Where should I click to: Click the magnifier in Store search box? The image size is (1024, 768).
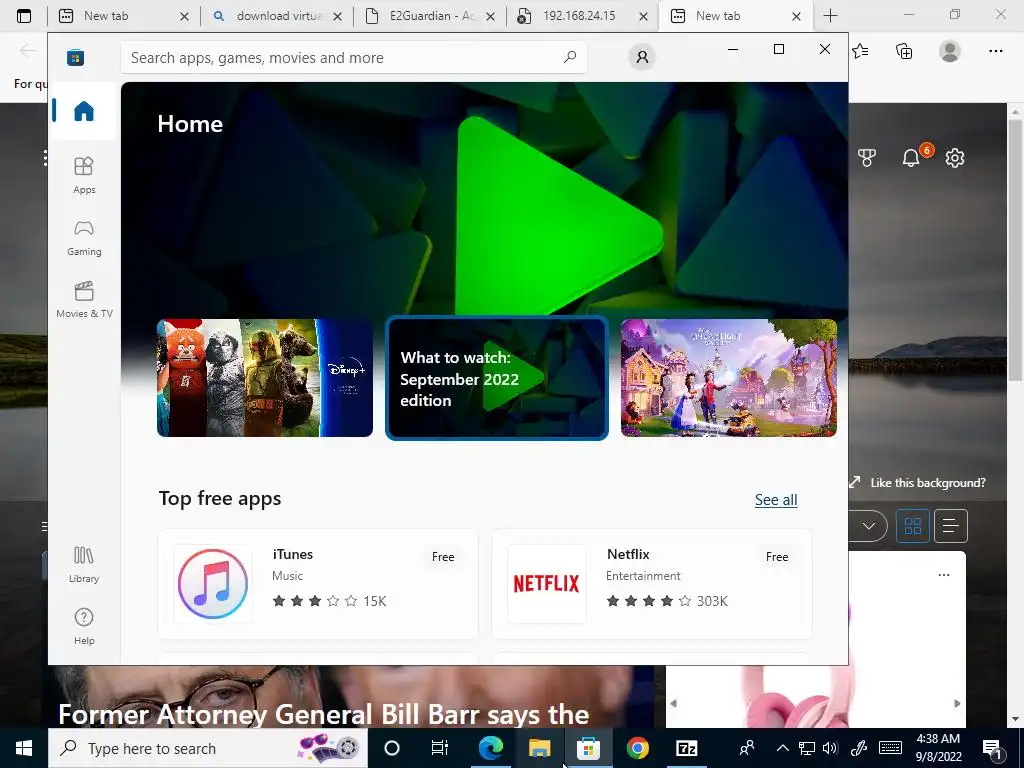[x=569, y=57]
